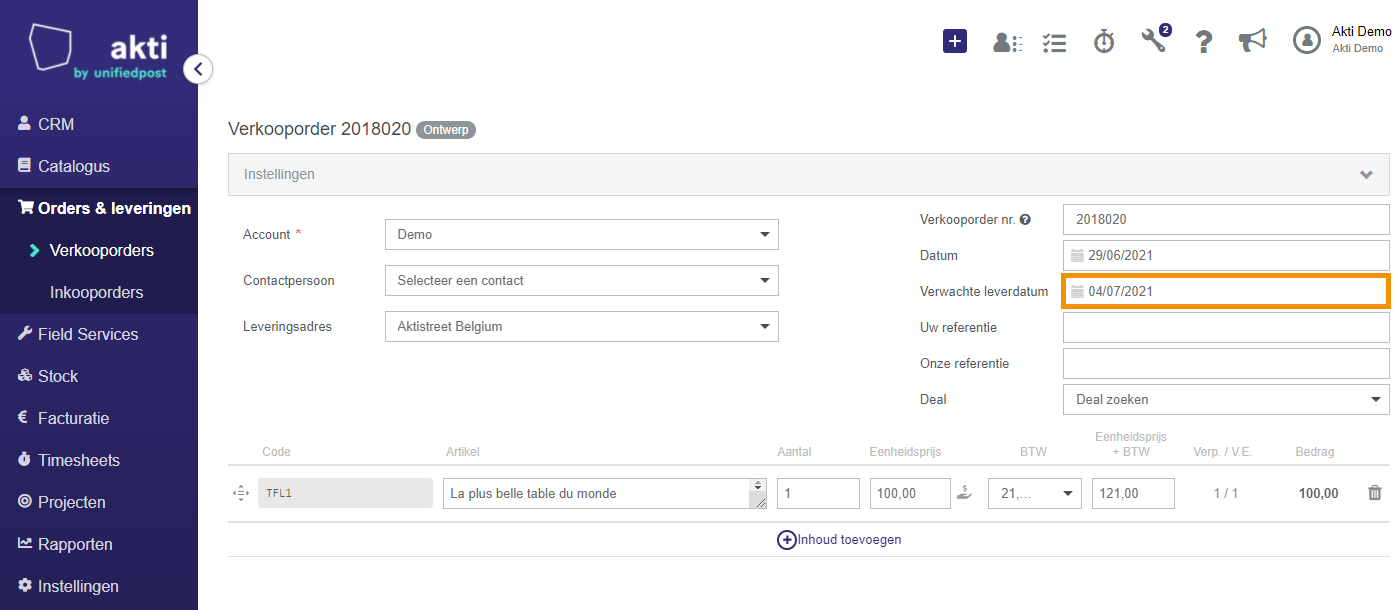
Task: Click the Akti Demo username text
Action: [x=1362, y=32]
